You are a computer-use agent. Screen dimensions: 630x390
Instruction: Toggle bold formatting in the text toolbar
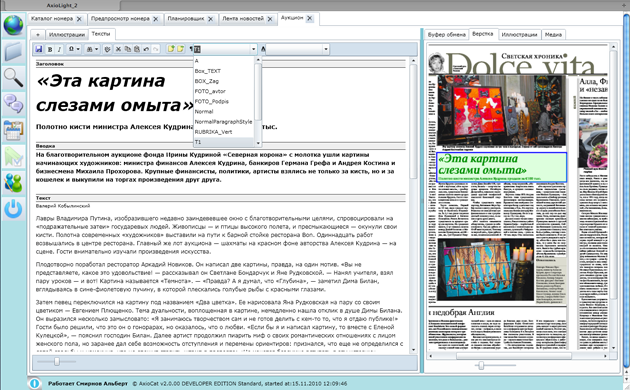[x=50, y=49]
